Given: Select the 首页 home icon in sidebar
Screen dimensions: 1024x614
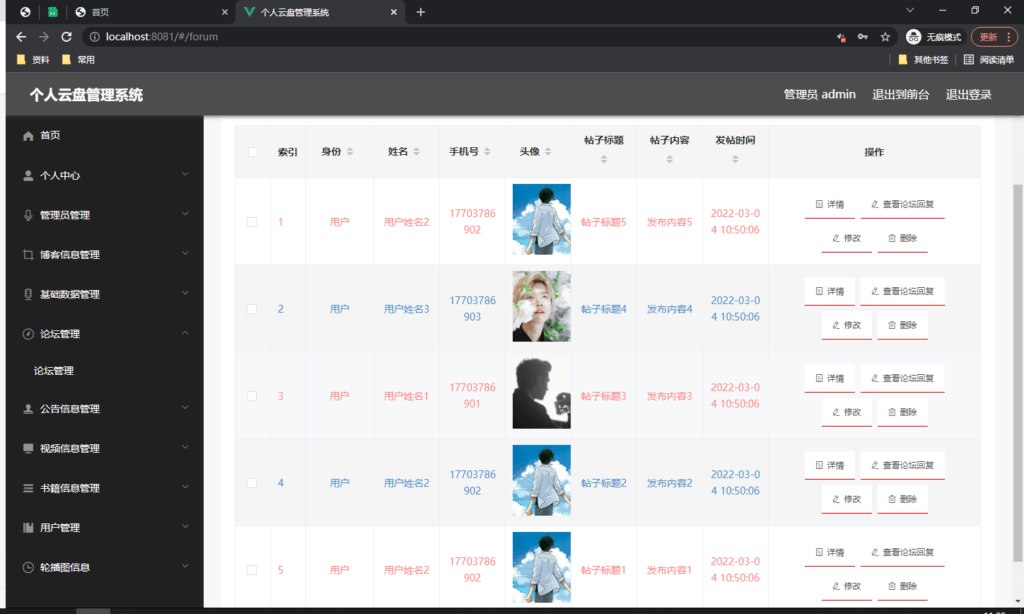Looking at the screenshot, I should 25,135.
